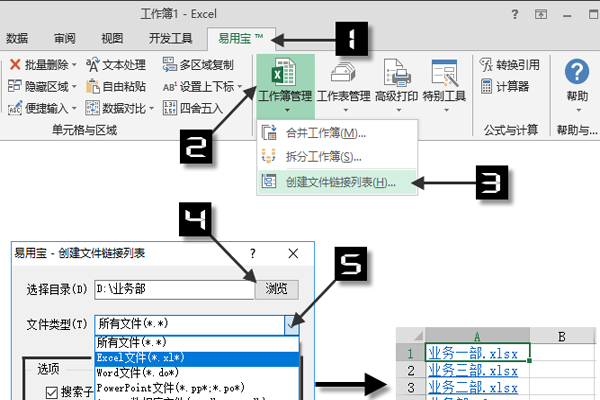Open the 业务三部.xlsx hyperlink
This screenshot has width=600, height=400.
point(473,371)
